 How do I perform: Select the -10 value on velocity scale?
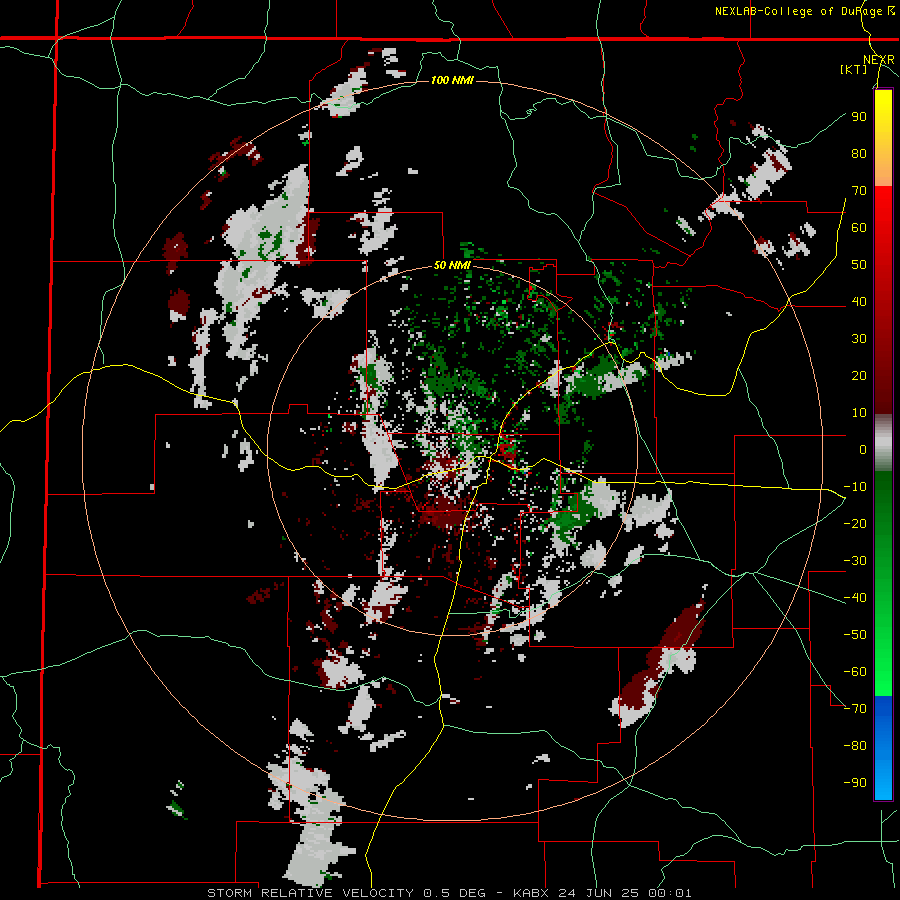pyautogui.click(x=855, y=487)
